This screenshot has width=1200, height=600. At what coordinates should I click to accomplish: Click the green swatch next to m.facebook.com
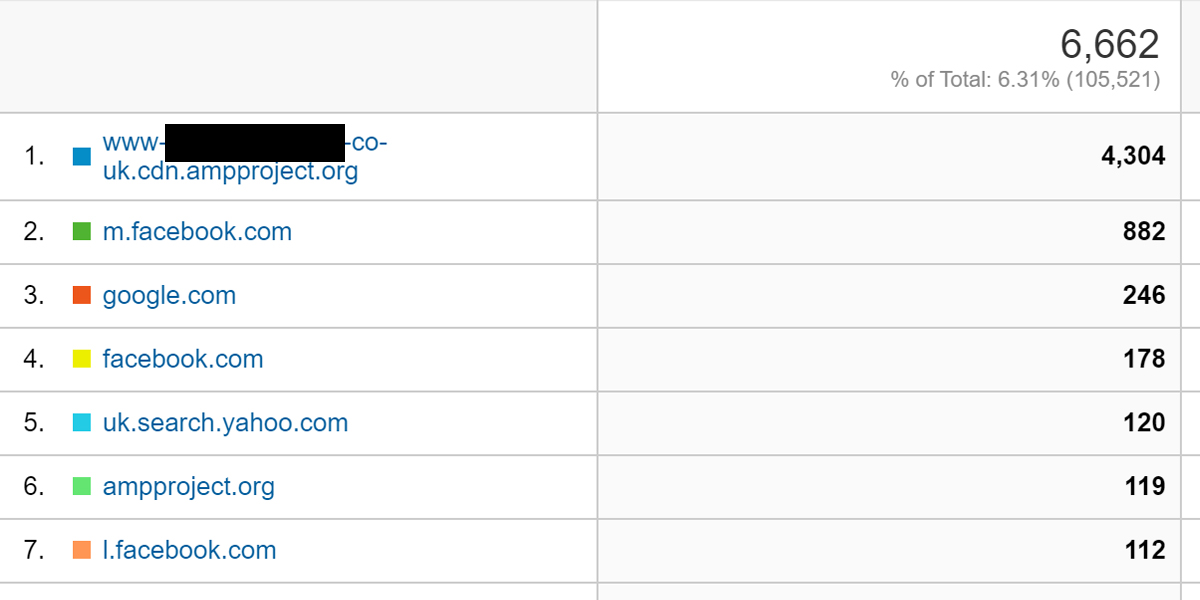click(82, 232)
